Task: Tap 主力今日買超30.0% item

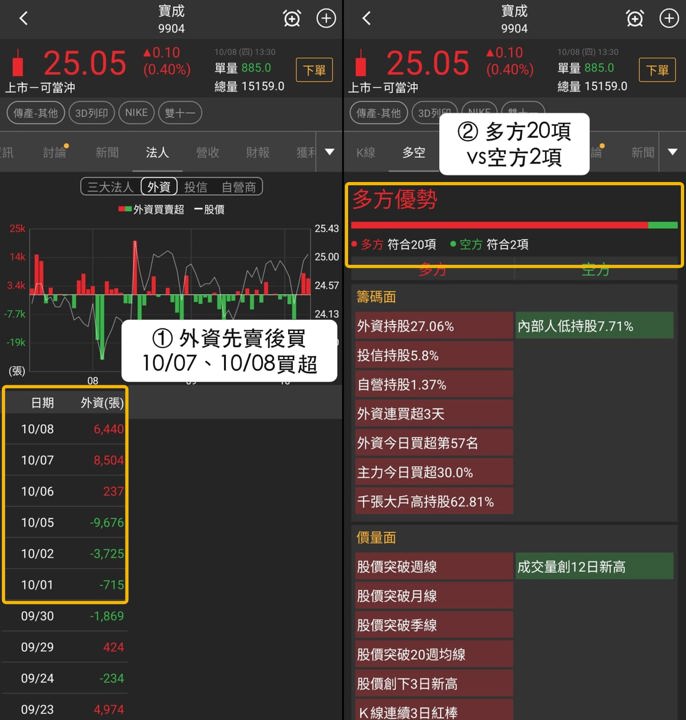Action: (433, 472)
